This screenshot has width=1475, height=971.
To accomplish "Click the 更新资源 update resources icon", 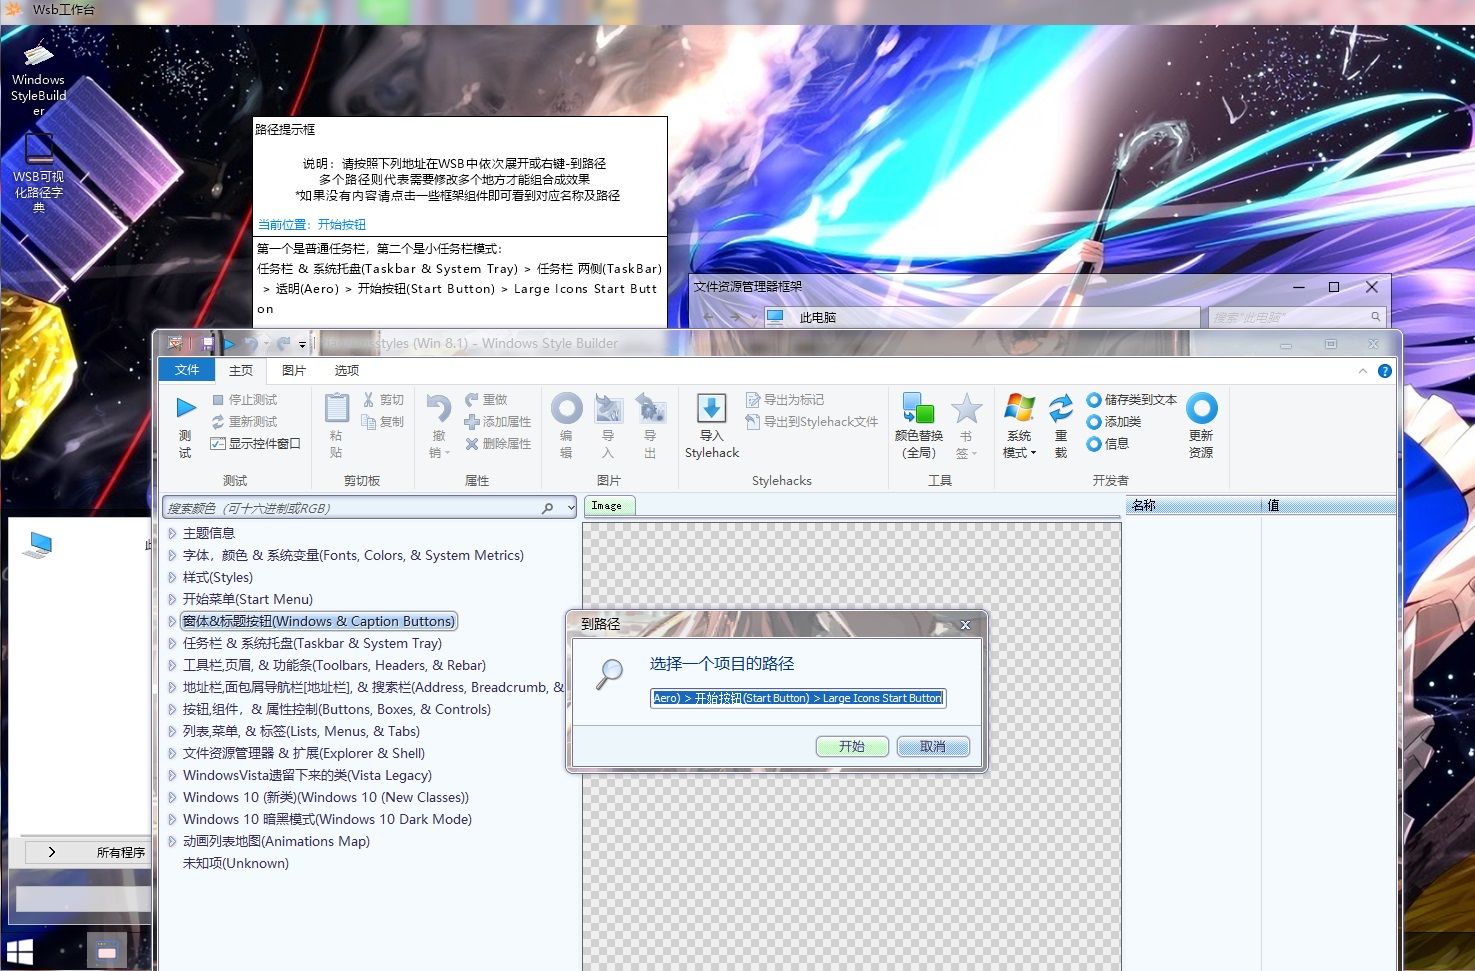I will 1201,408.
